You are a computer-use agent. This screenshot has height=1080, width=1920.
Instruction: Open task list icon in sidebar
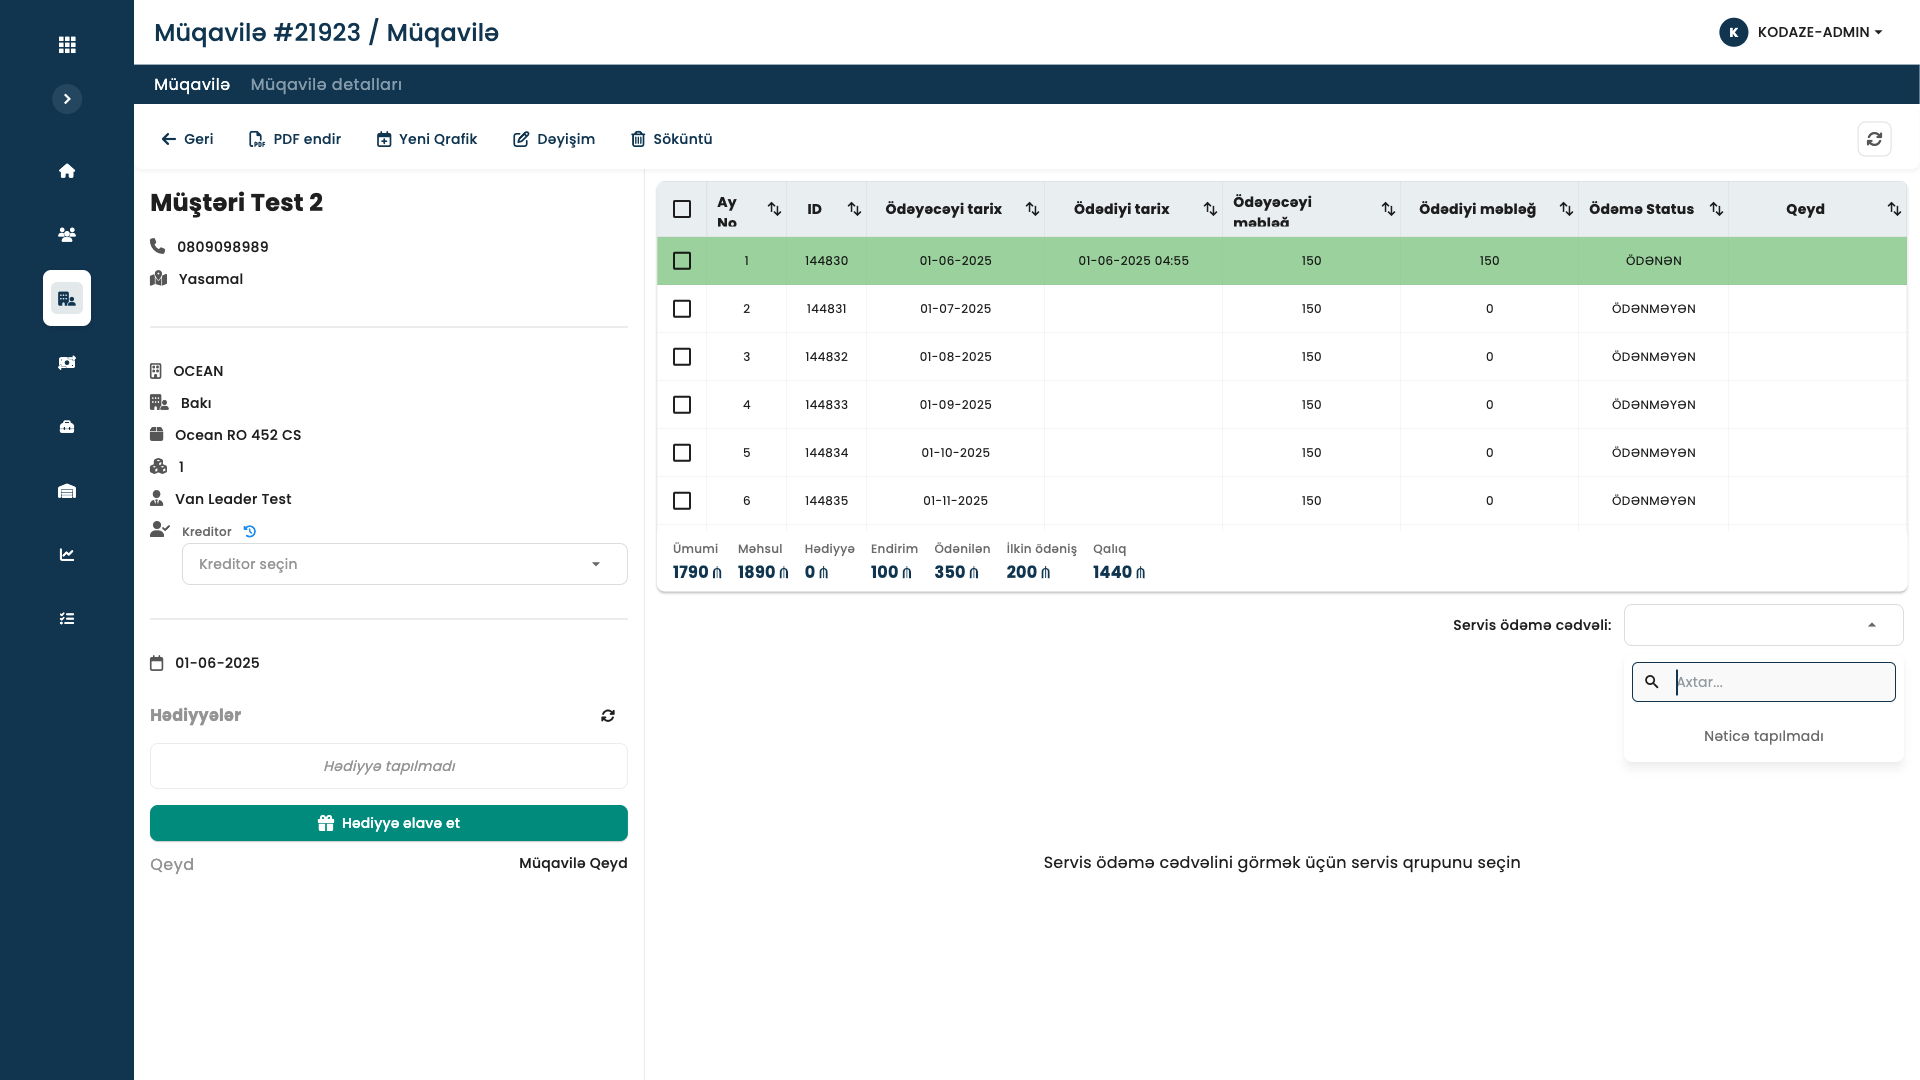tap(67, 619)
